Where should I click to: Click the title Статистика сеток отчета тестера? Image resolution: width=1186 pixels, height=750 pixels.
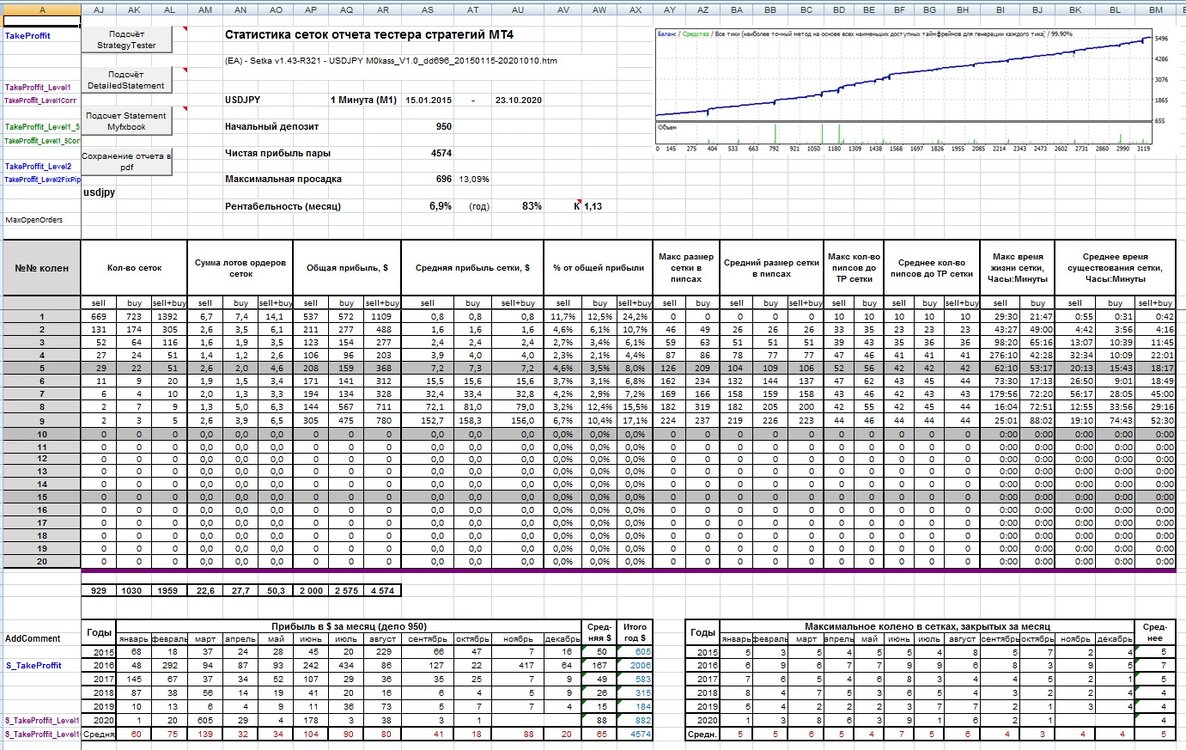369,35
